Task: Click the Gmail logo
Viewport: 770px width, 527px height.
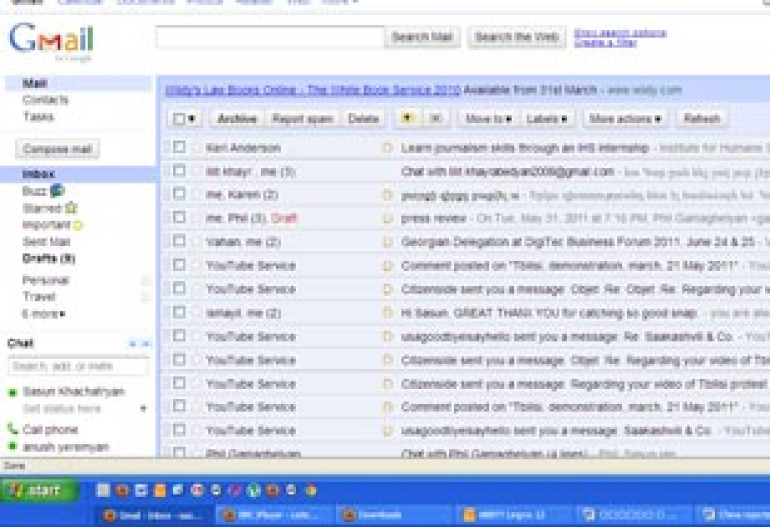Action: [52, 39]
